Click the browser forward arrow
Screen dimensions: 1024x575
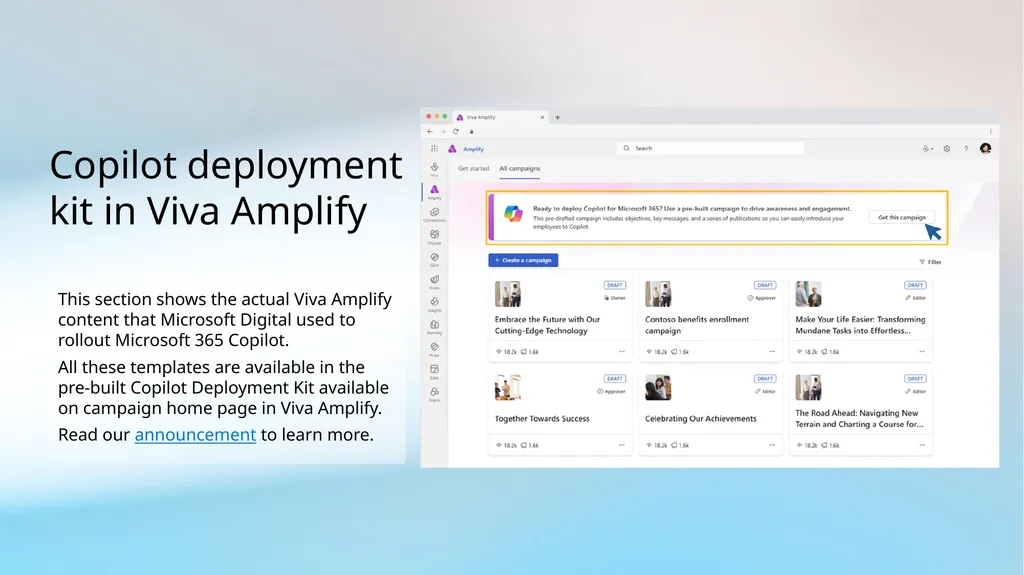point(443,131)
